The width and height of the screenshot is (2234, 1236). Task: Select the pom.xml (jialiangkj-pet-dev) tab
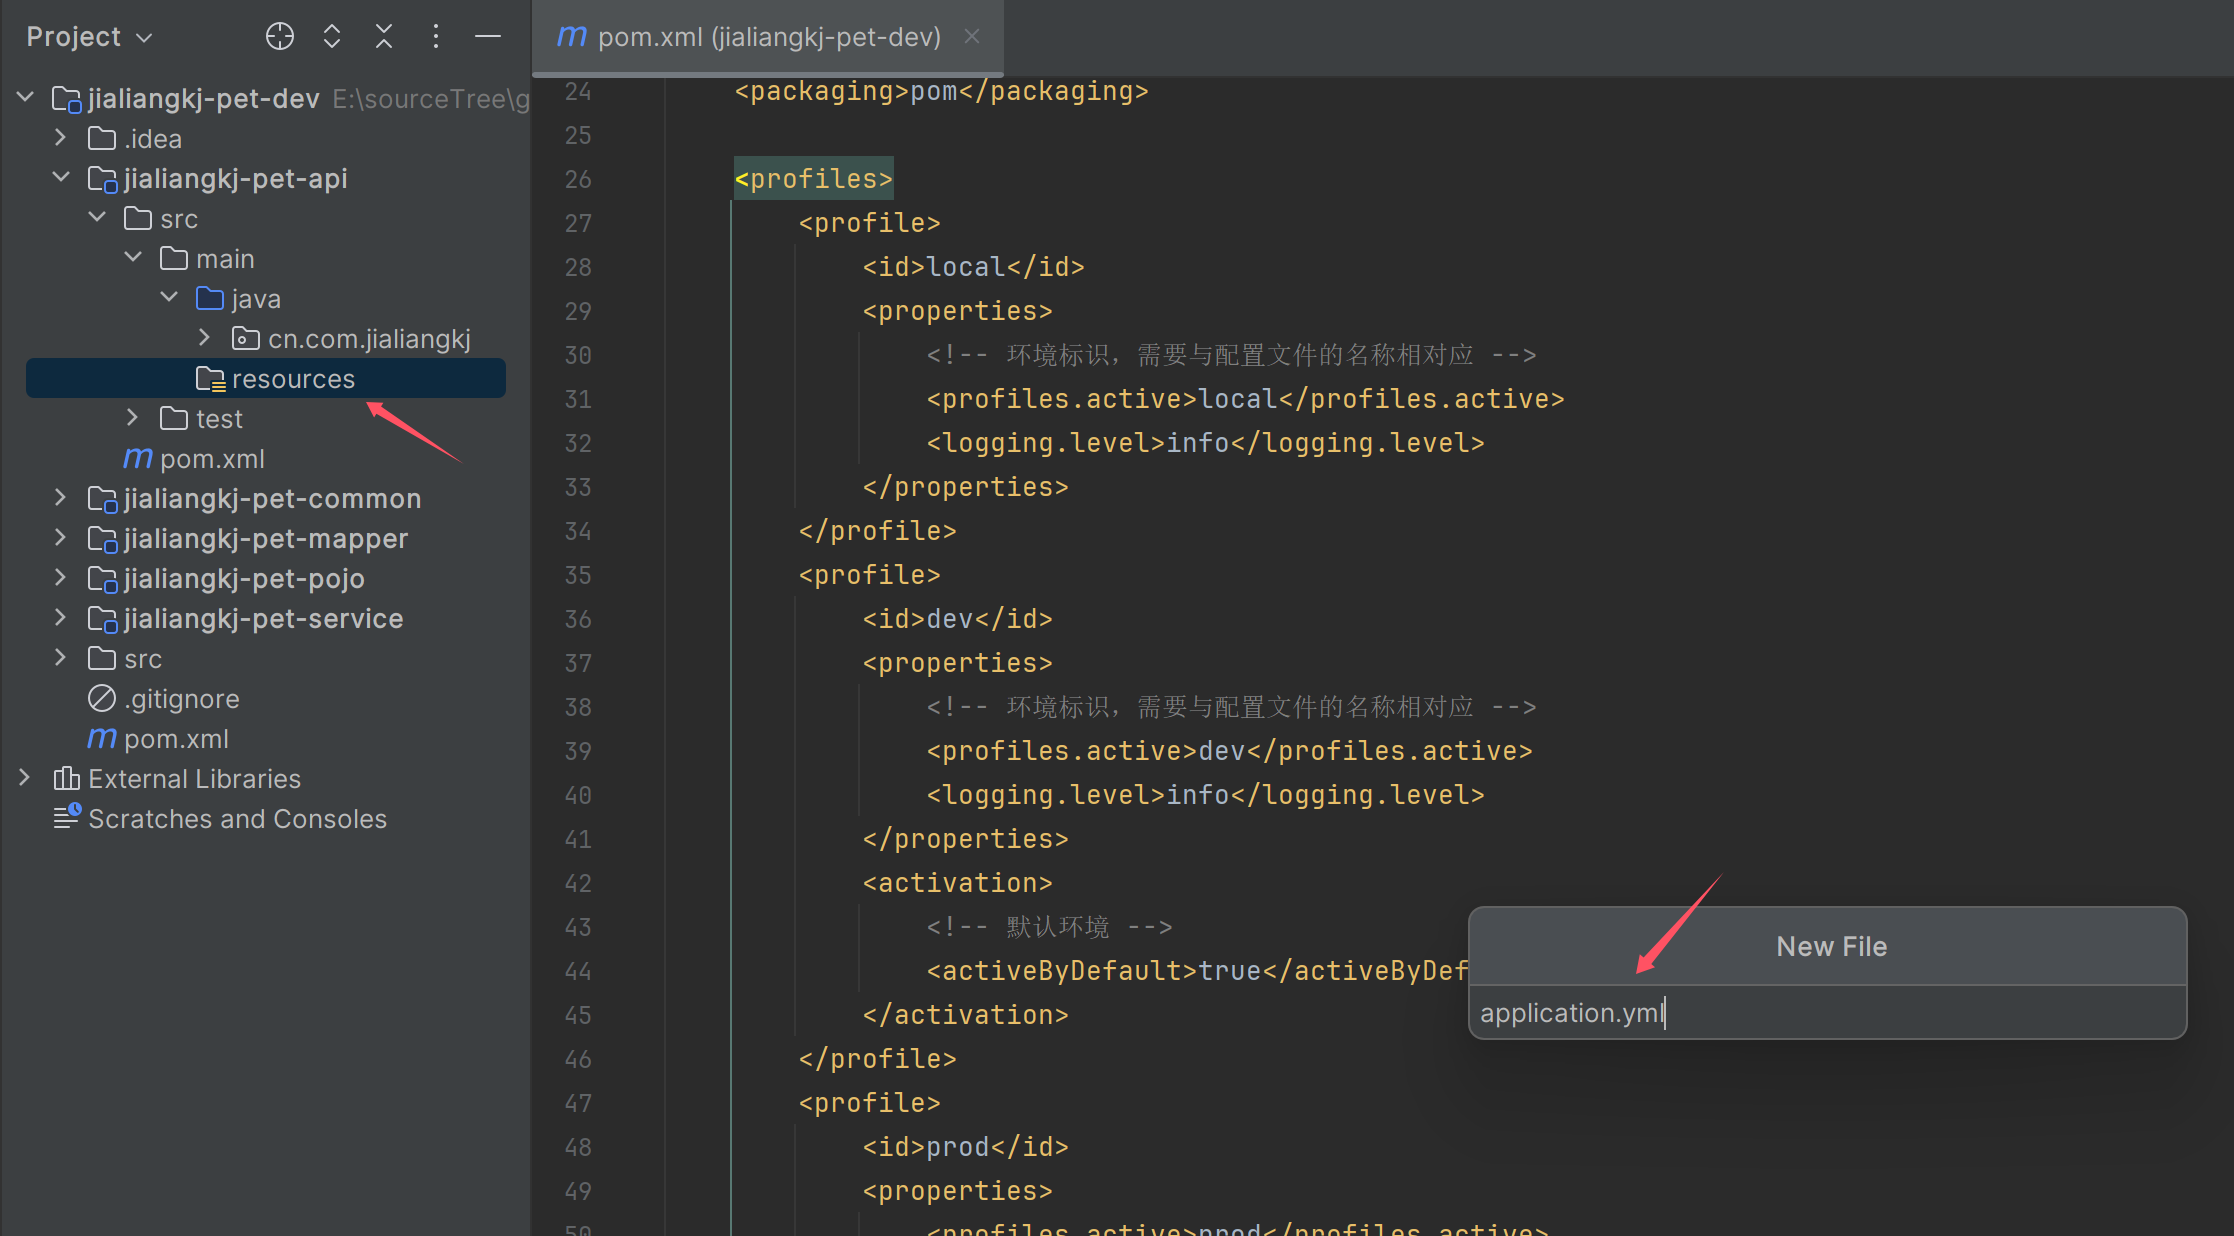(768, 37)
